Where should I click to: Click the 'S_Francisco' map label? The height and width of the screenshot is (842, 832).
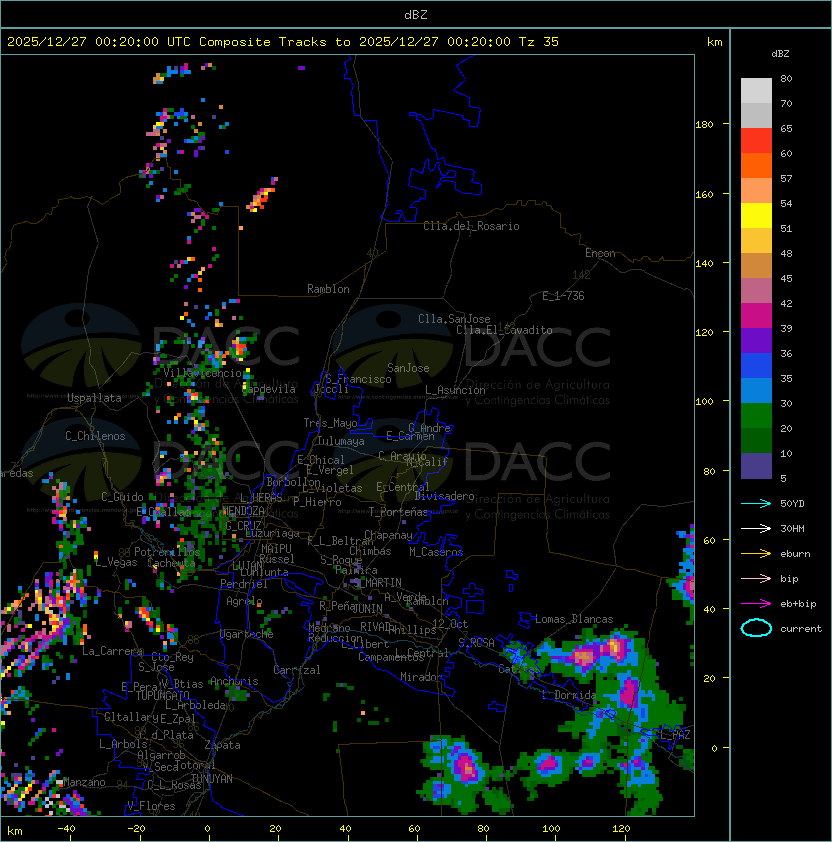[358, 379]
